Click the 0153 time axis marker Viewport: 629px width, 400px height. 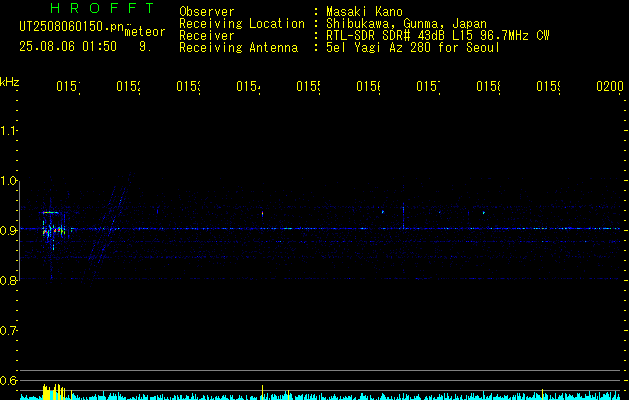188,86
